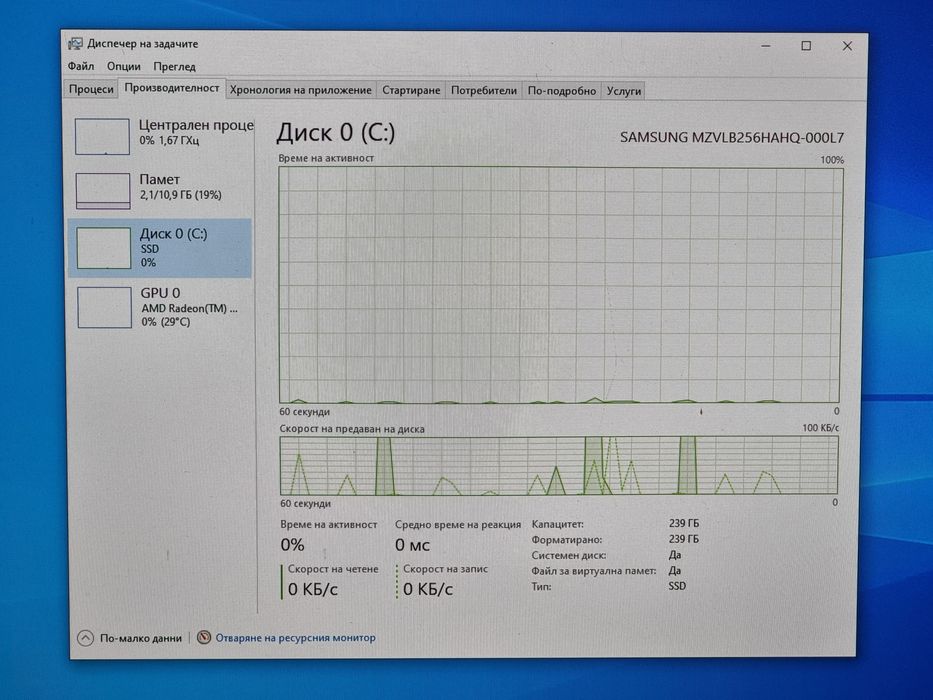Click Файл за виртуална памет label
This screenshot has height=700, width=933.
[593, 571]
